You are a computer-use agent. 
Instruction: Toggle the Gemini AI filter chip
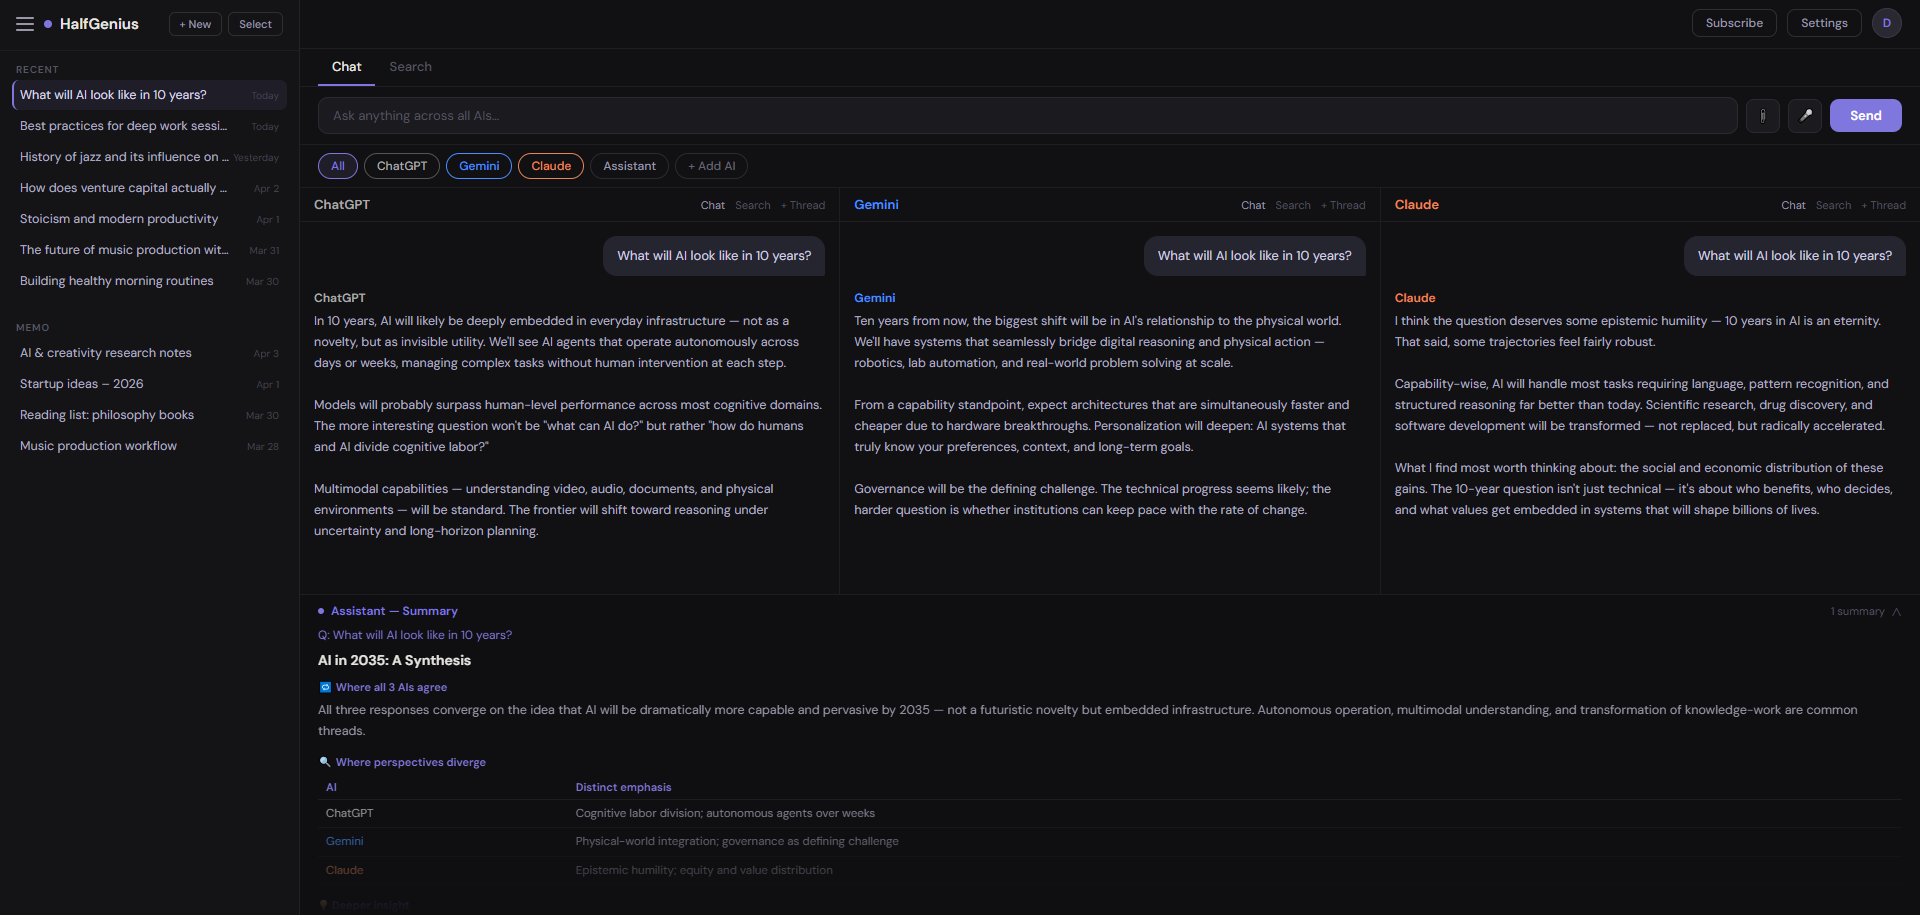479,166
